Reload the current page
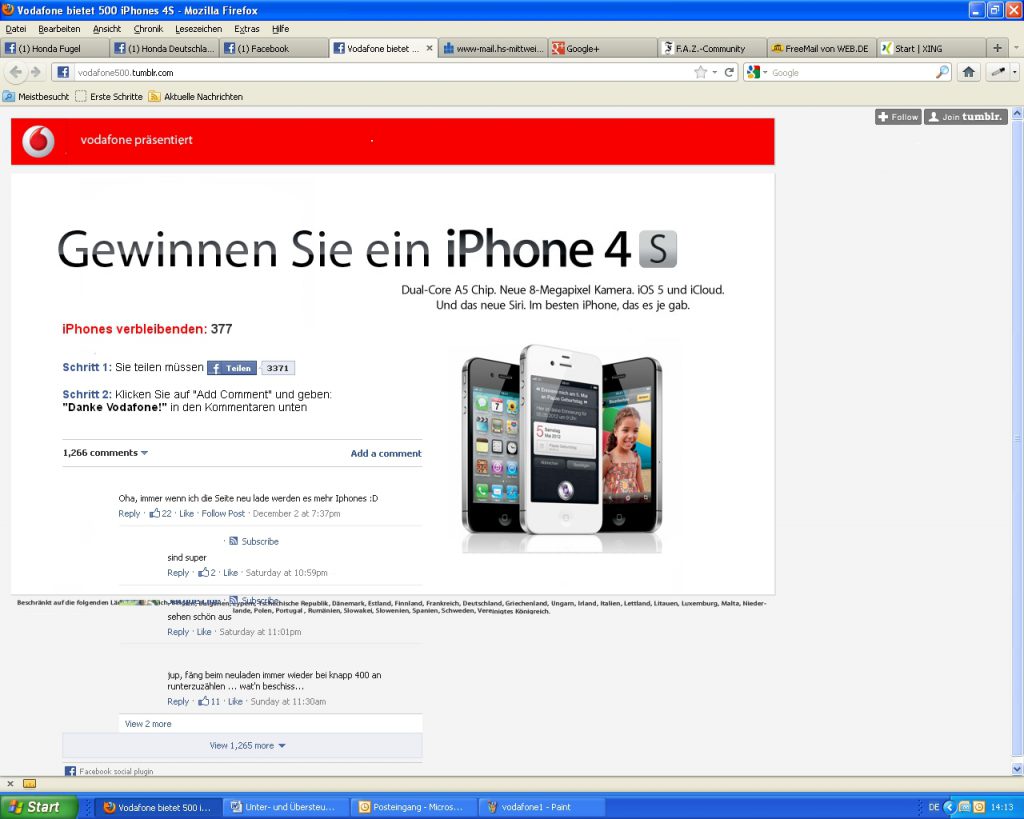The image size is (1024, 819). tap(729, 72)
